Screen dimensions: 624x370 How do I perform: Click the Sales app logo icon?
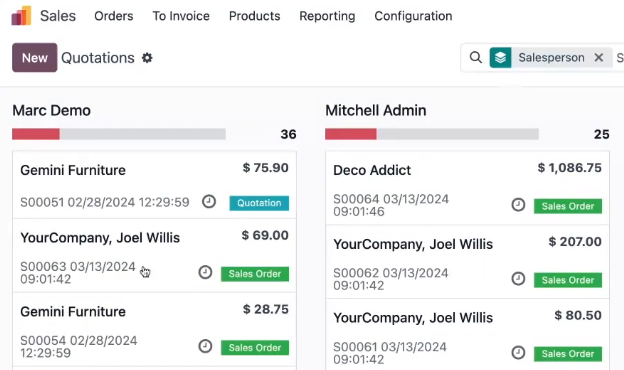tap(21, 16)
